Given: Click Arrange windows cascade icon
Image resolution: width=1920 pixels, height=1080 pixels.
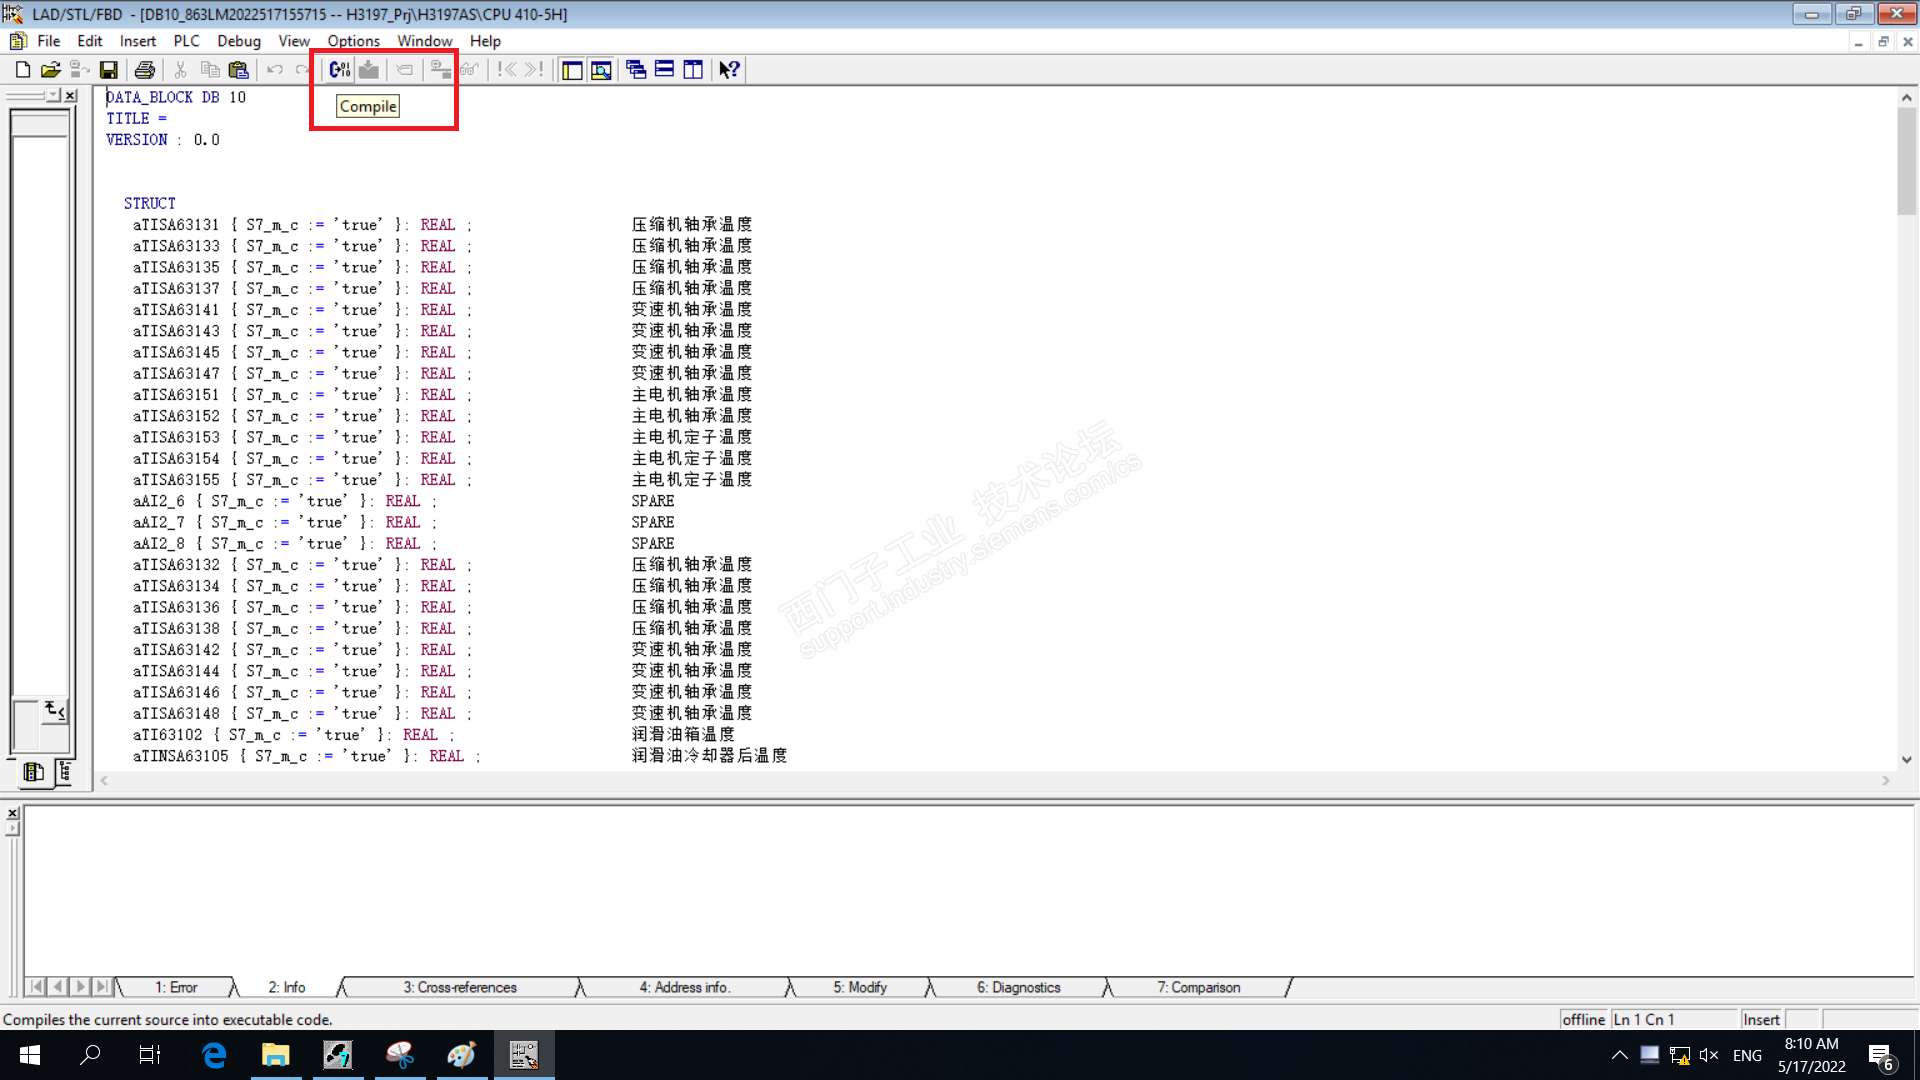Looking at the screenshot, I should pos(636,70).
